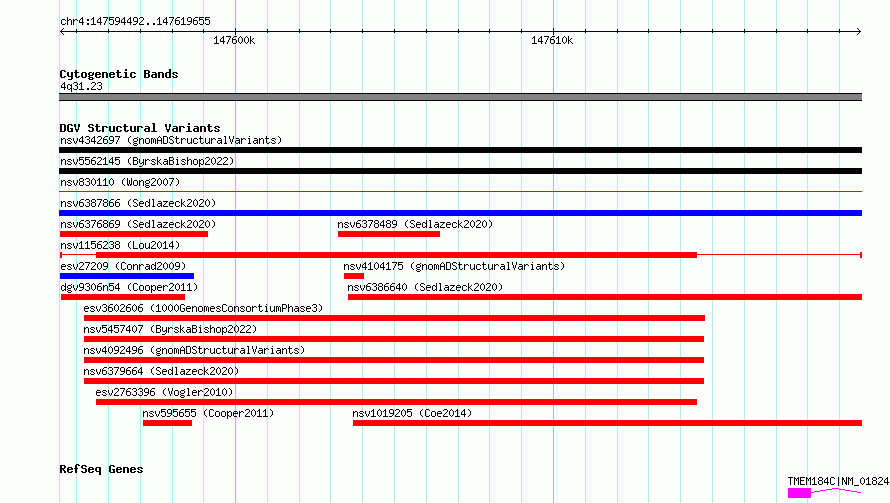Select the red bar under nsv595655

167,423
